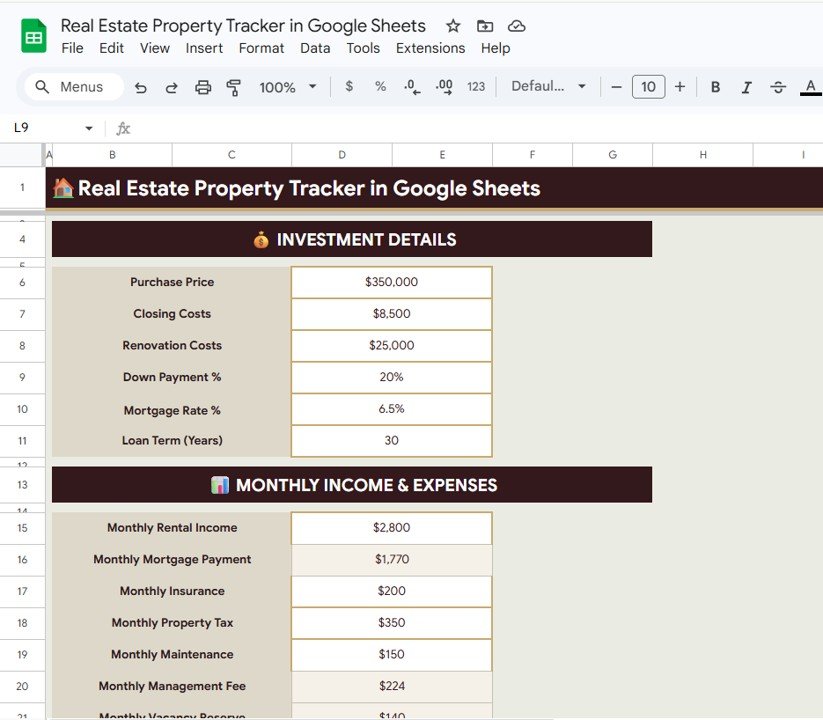Click the Monthly Maintenance value $150
The image size is (823, 720).
point(392,655)
